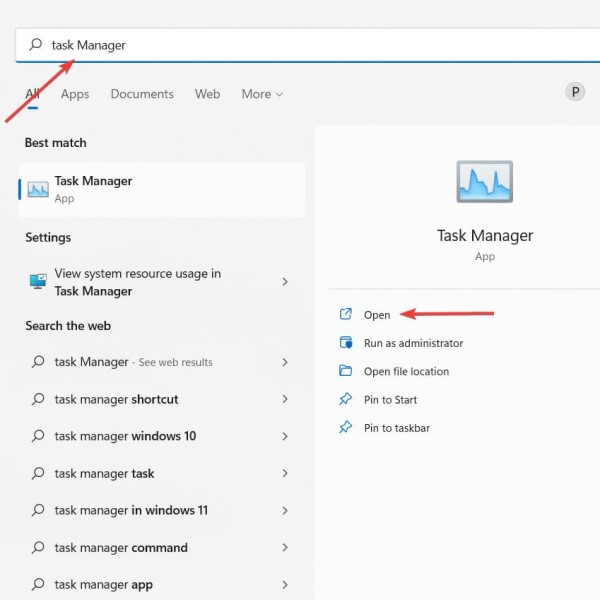Click the Open launch icon
Screen dimensions: 600x600
tap(346, 314)
